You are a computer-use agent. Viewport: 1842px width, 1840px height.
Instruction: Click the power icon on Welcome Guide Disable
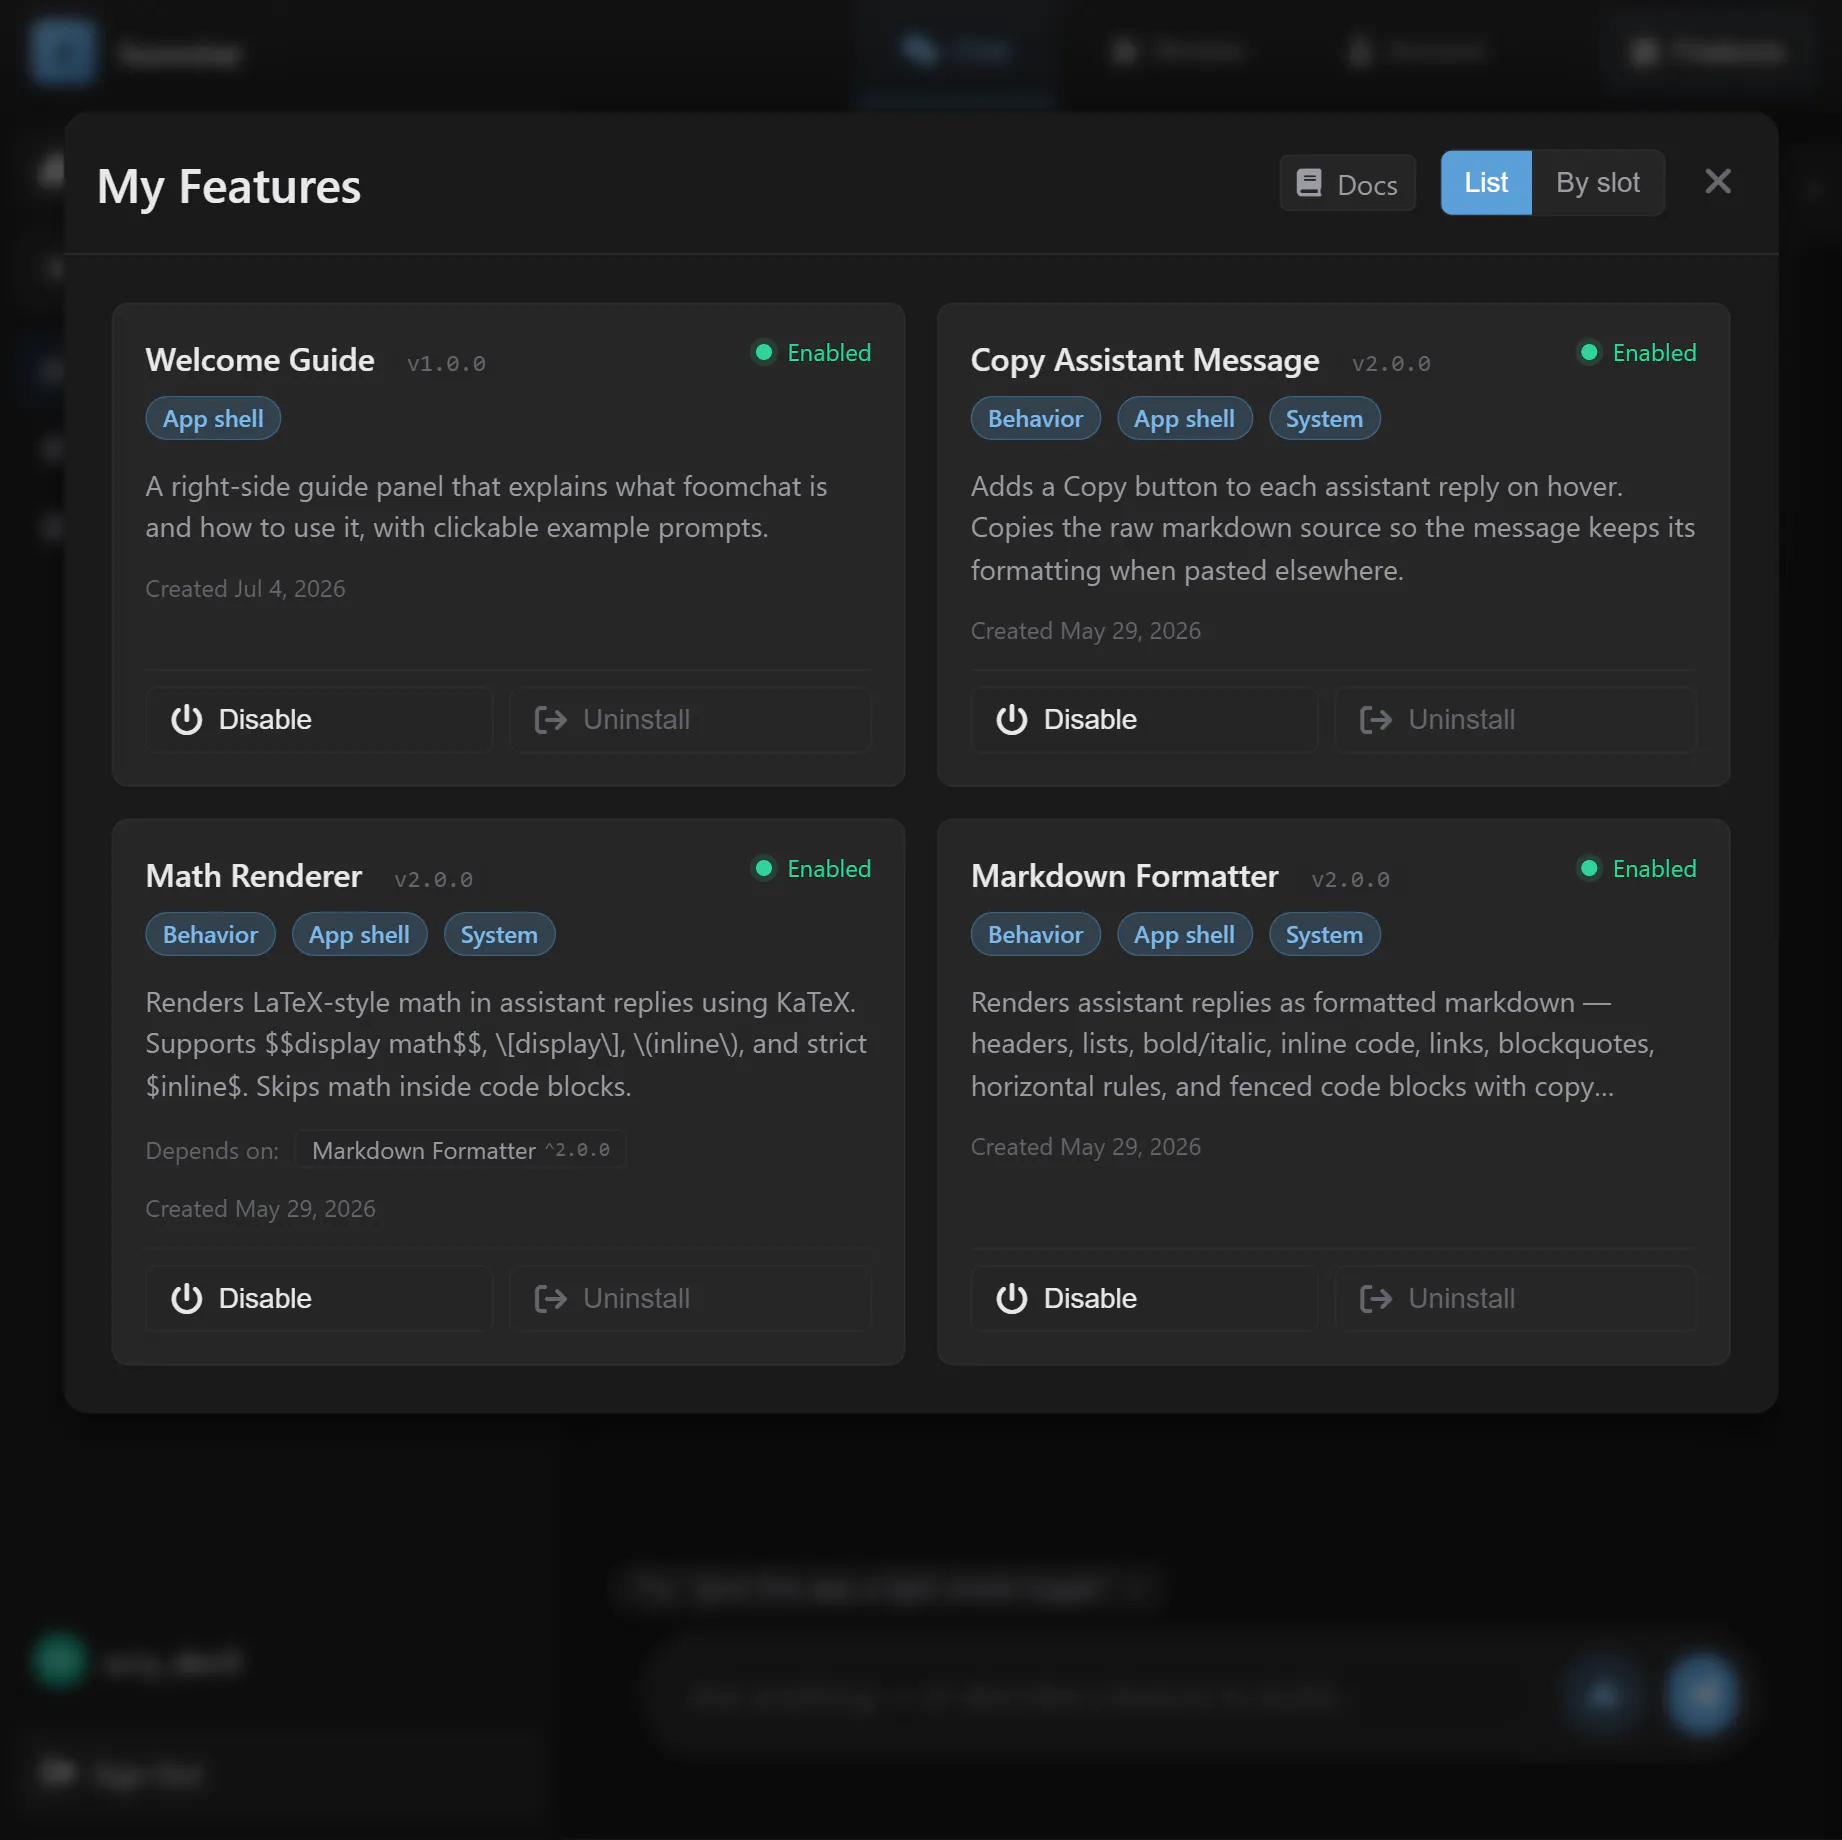coord(187,720)
